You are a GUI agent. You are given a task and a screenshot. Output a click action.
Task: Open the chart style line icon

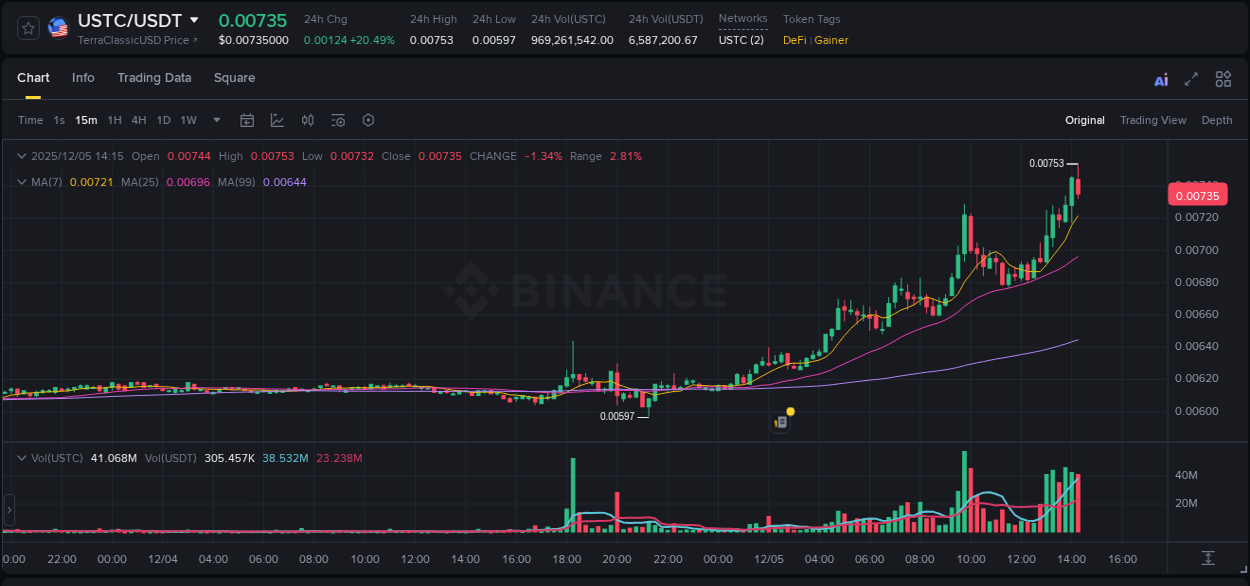pyautogui.click(x=277, y=120)
